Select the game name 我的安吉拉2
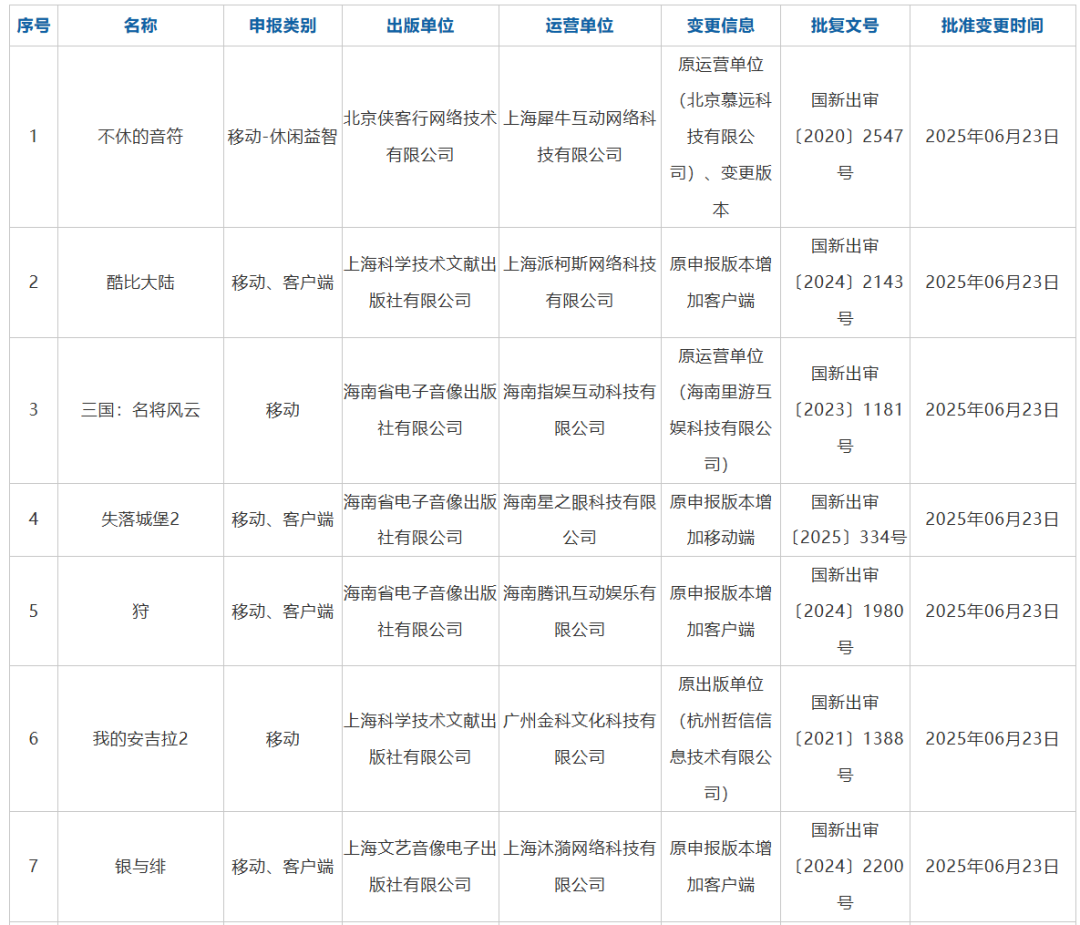 [141, 738]
